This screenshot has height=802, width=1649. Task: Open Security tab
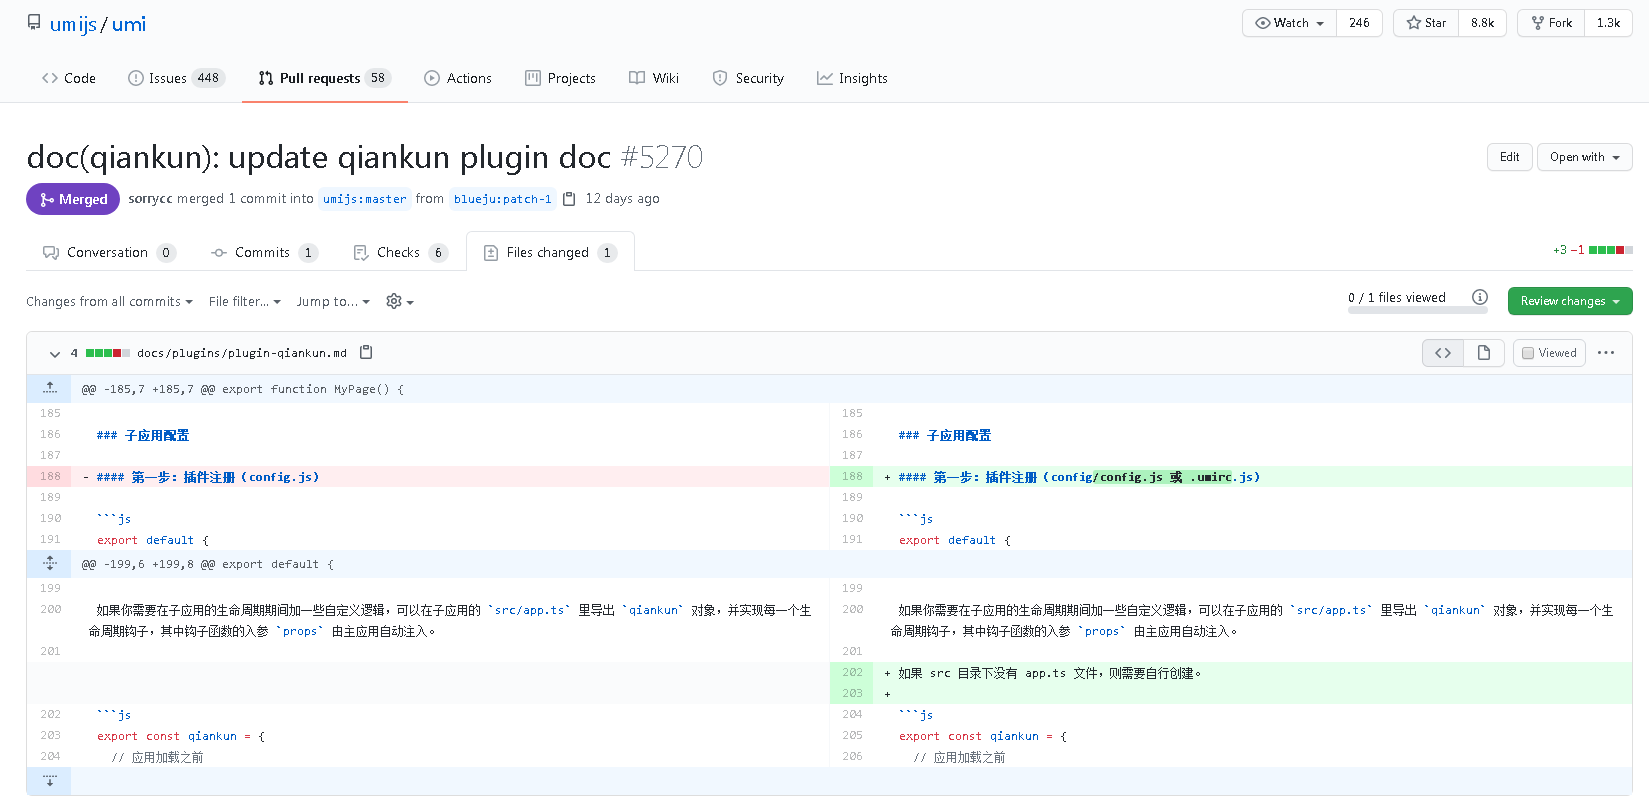point(748,78)
